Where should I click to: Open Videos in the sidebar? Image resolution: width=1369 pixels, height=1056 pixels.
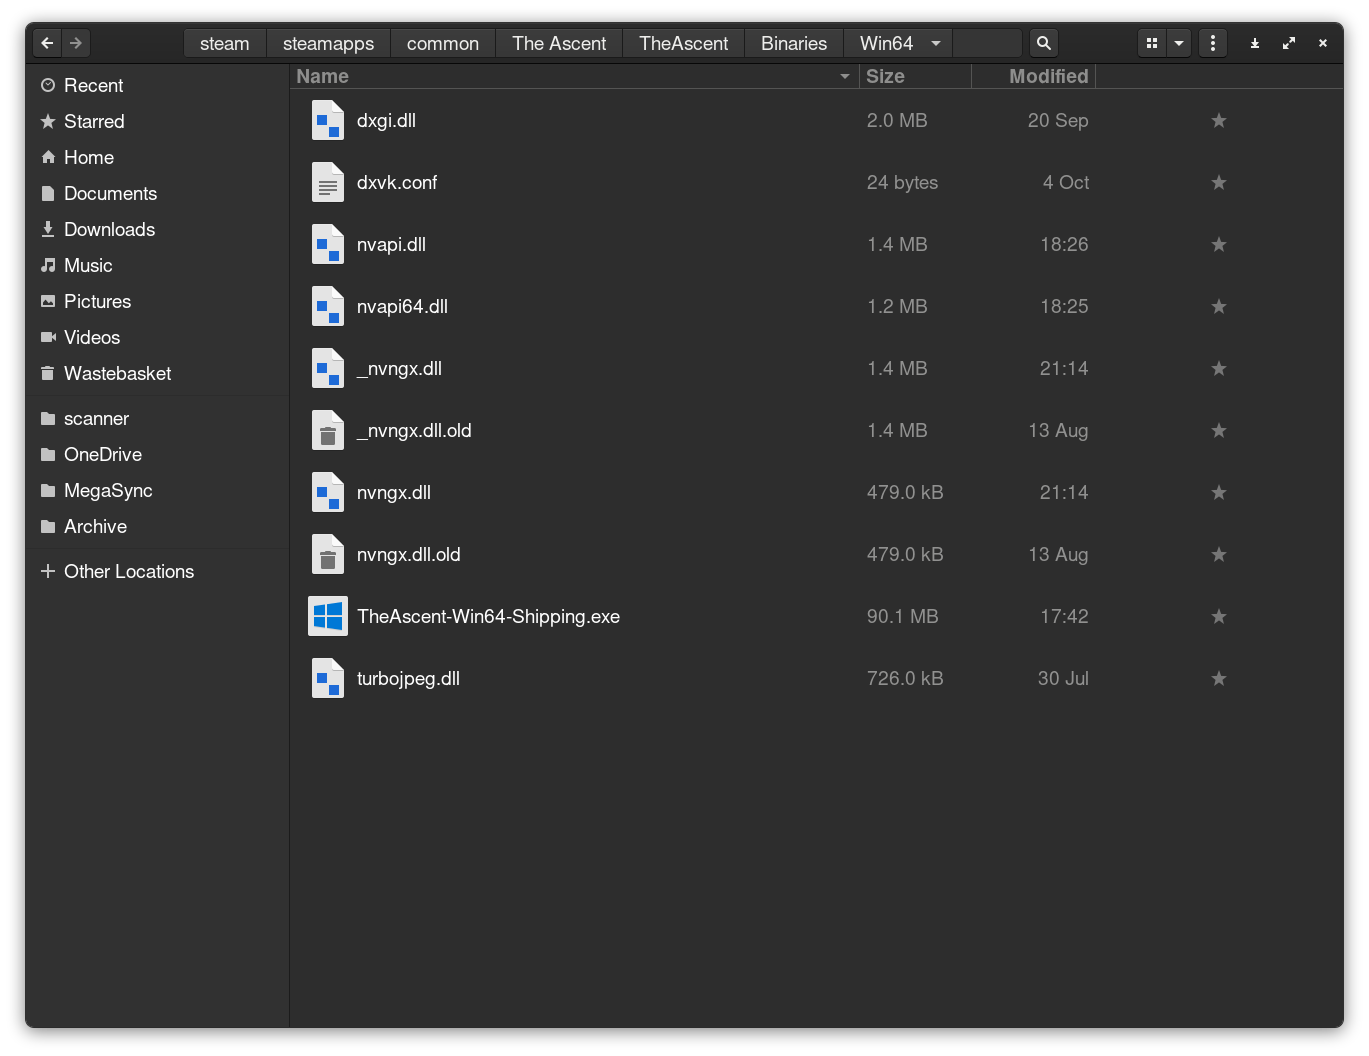pos(158,337)
